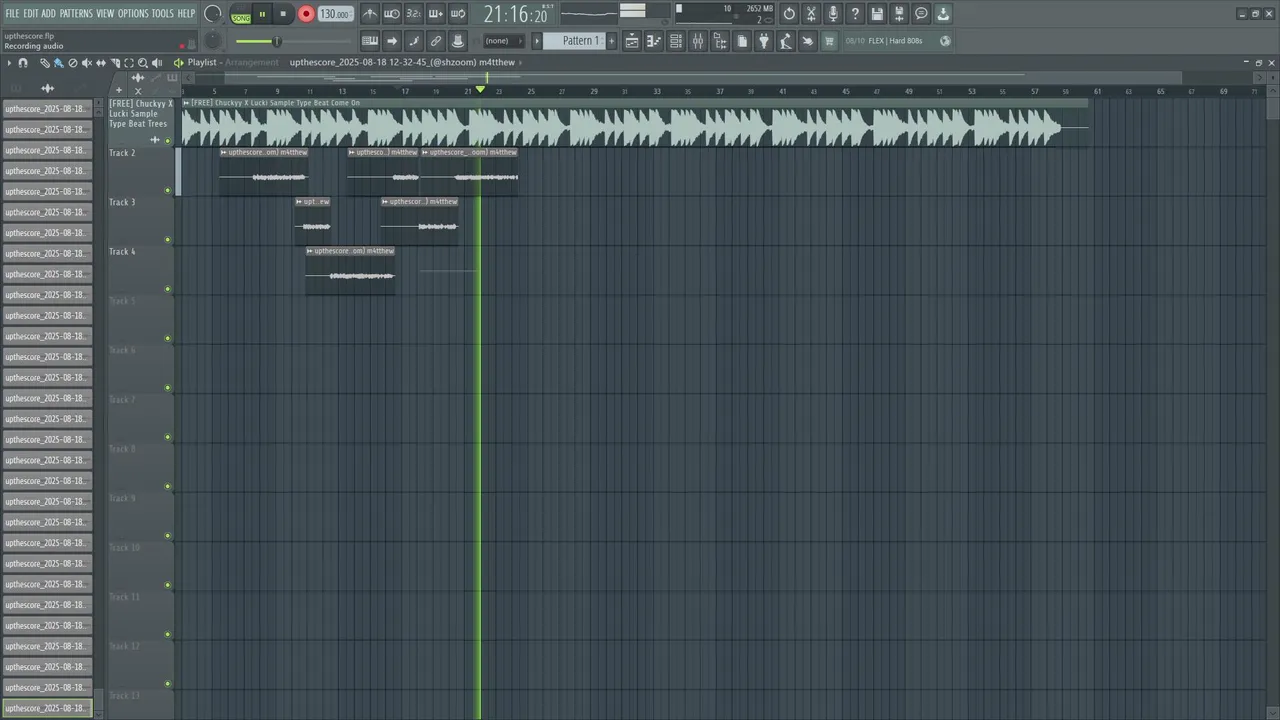1280x720 pixels.
Task: Toggle Track 9 mute light
Action: pyautogui.click(x=168, y=535)
